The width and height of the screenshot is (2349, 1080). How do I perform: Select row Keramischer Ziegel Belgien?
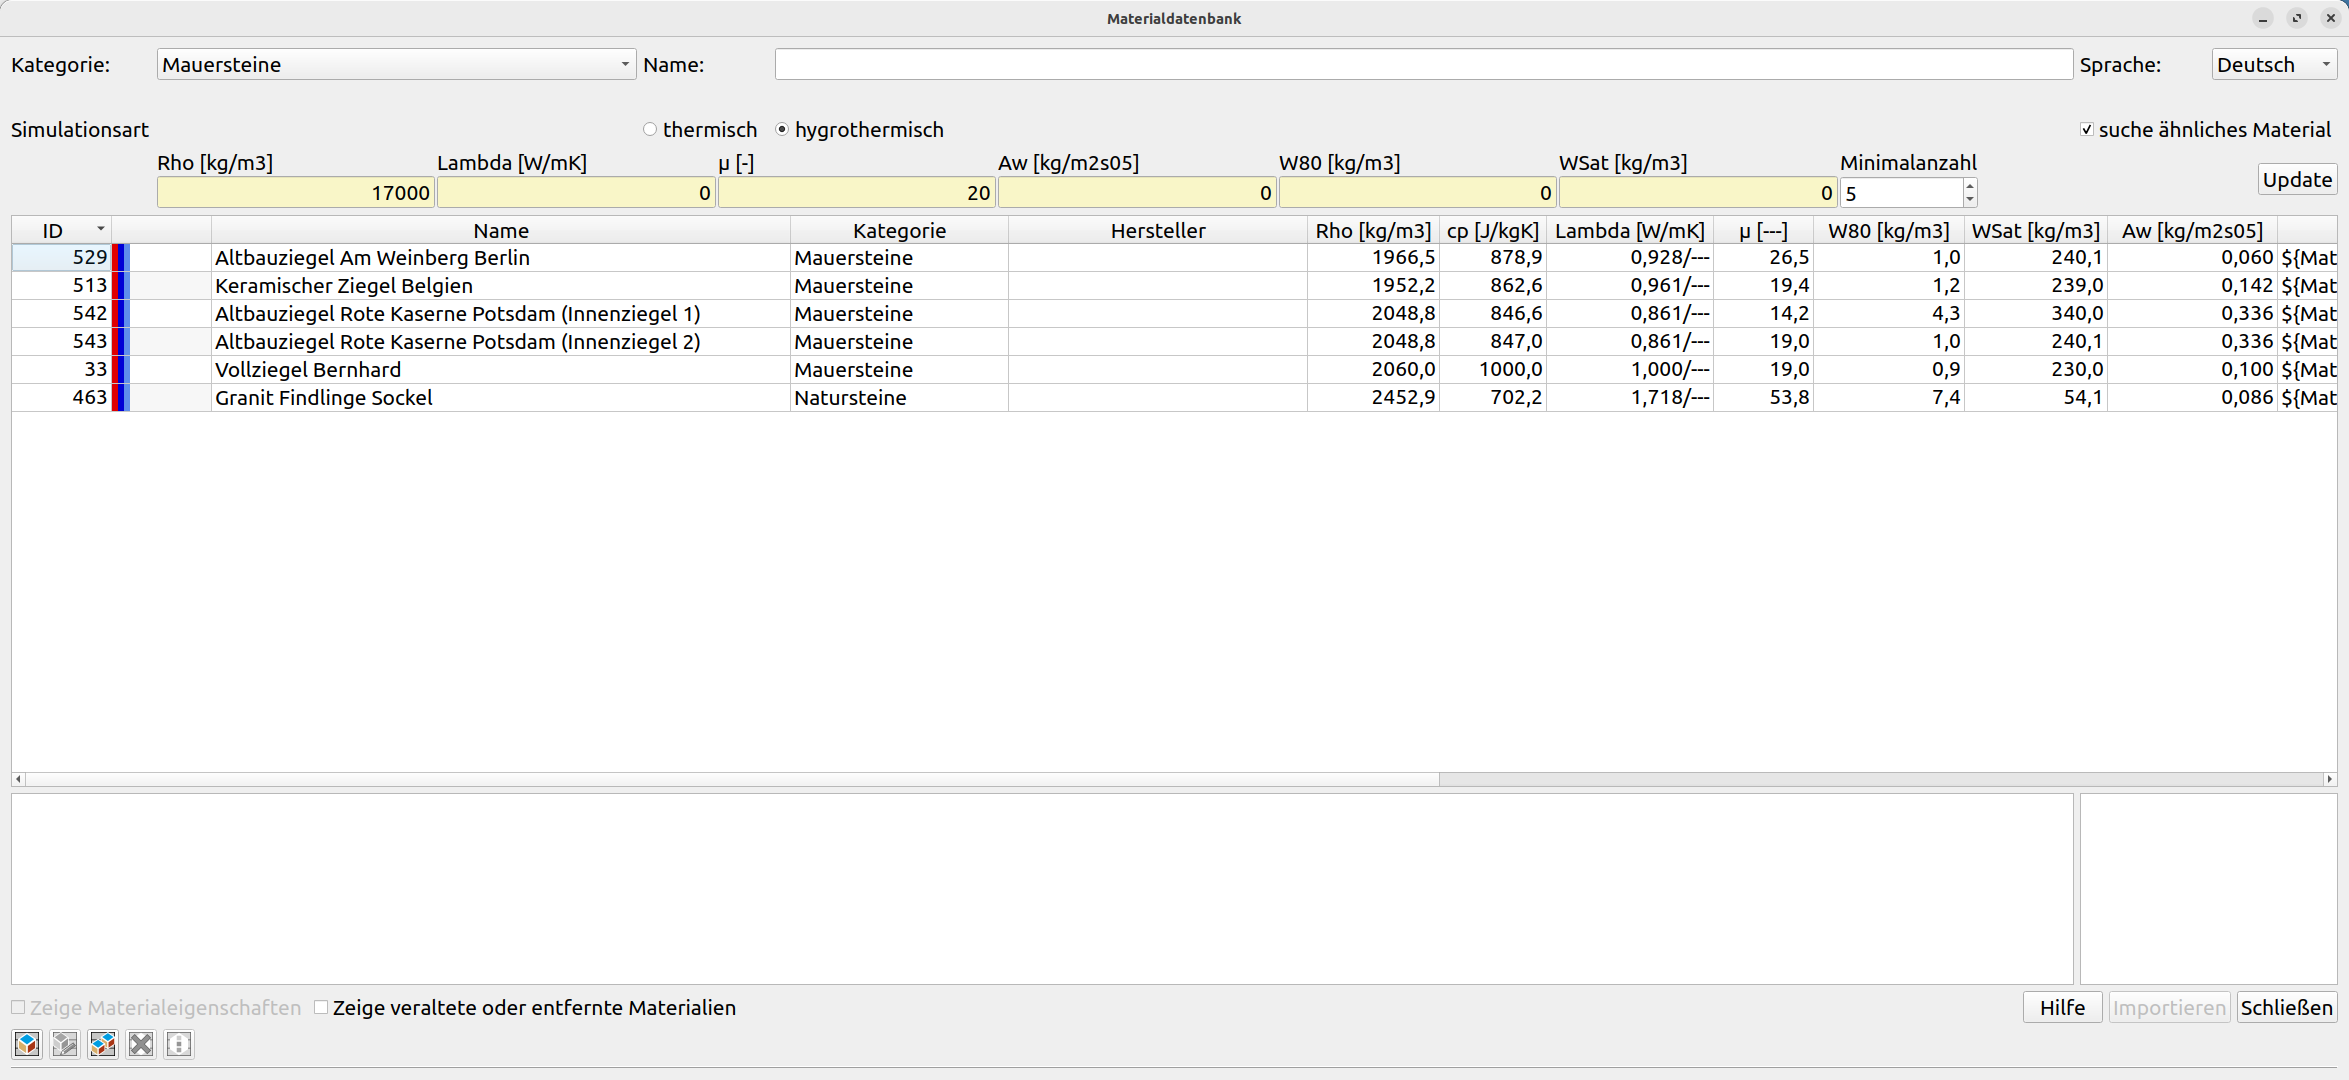pos(1174,286)
